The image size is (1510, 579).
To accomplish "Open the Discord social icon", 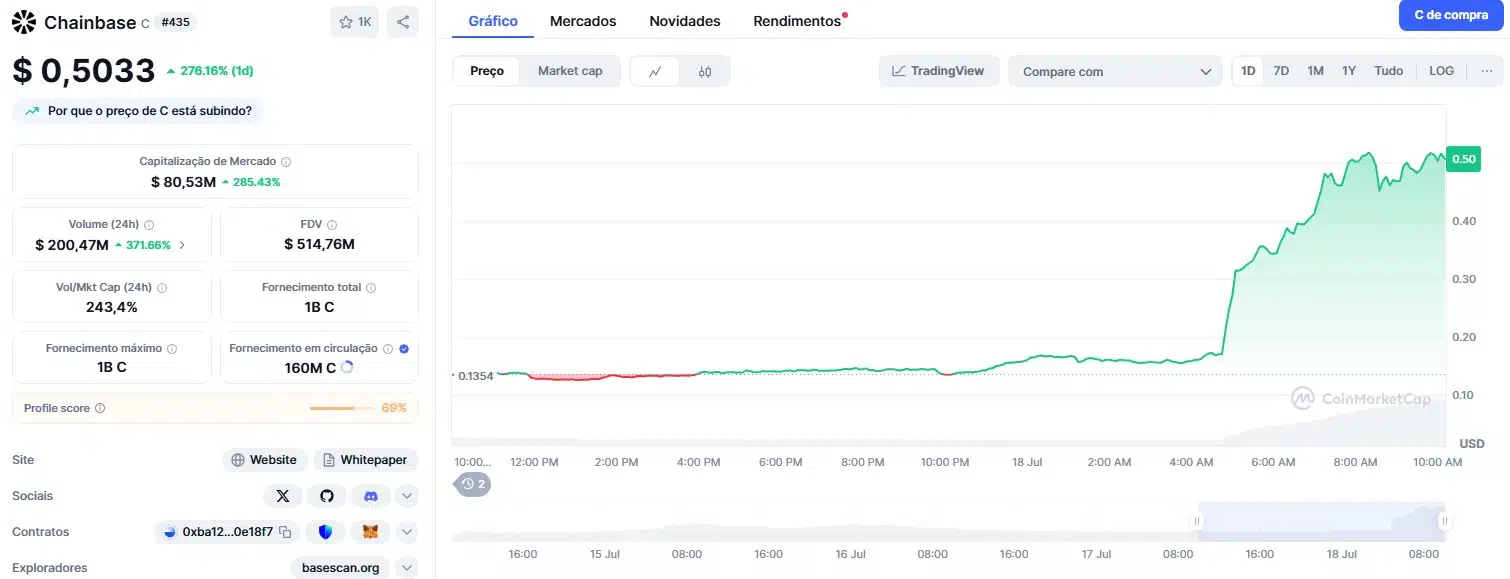I will point(371,496).
